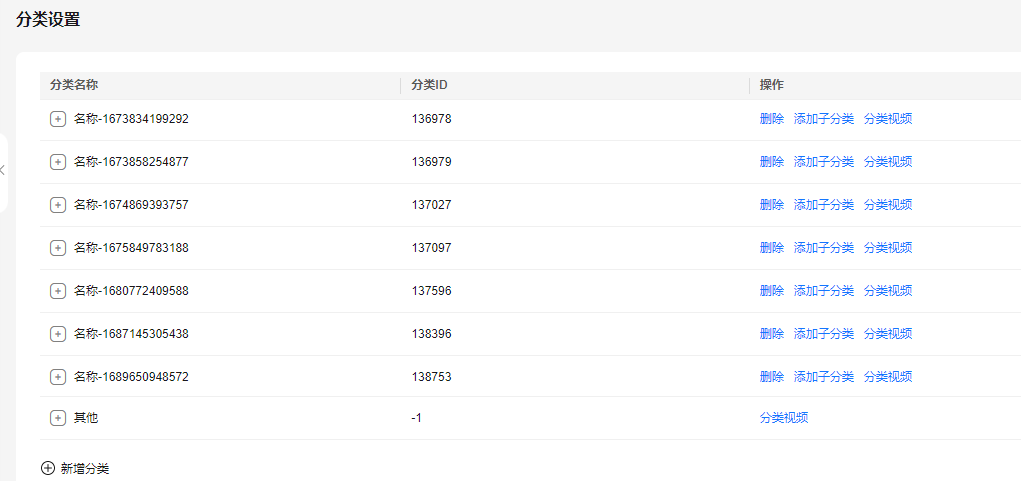Expand category 名称-1680772409588
Image resolution: width=1021 pixels, height=481 pixels.
coord(58,291)
